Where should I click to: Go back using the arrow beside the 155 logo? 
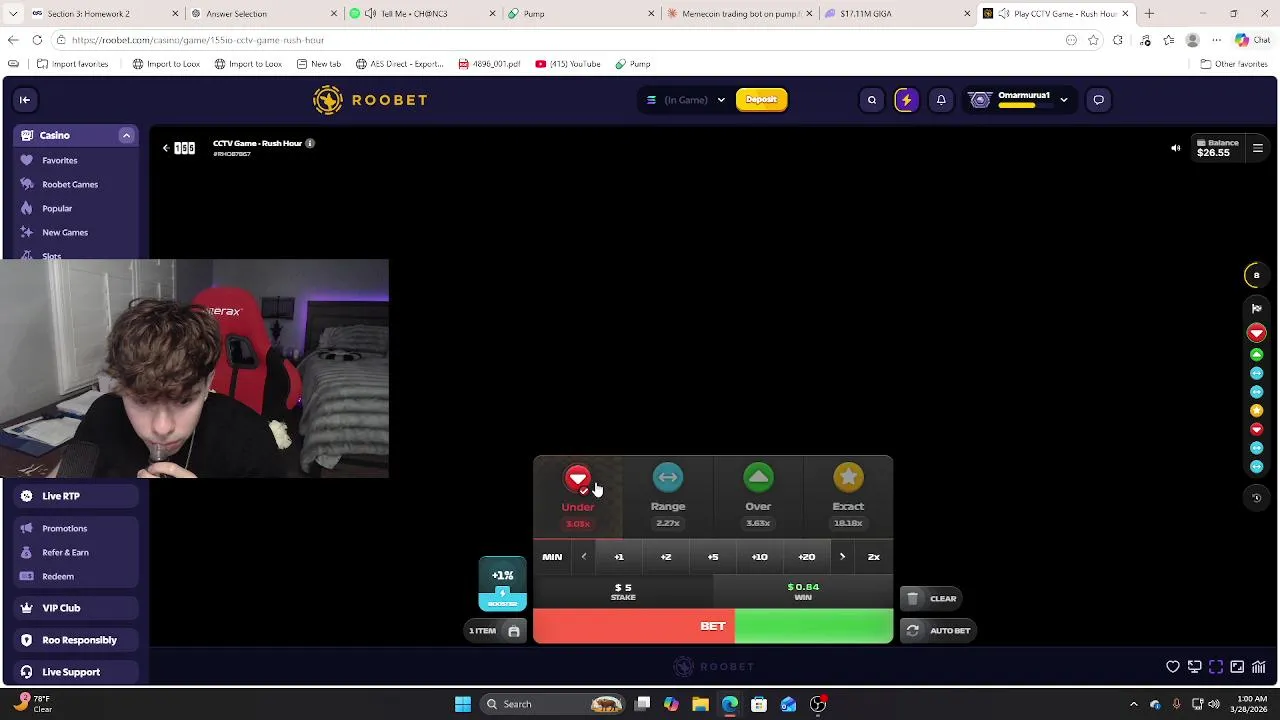166,148
